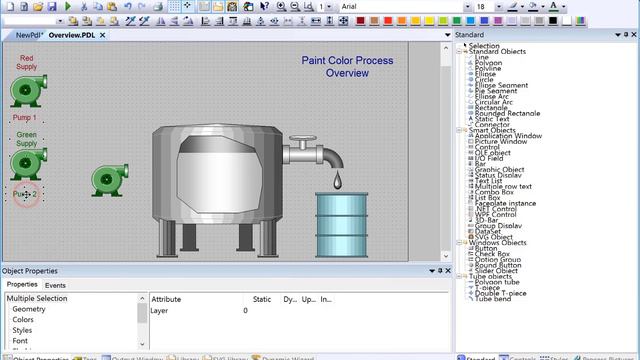
Task: Choose I/O Field smart object
Action: [489, 158]
